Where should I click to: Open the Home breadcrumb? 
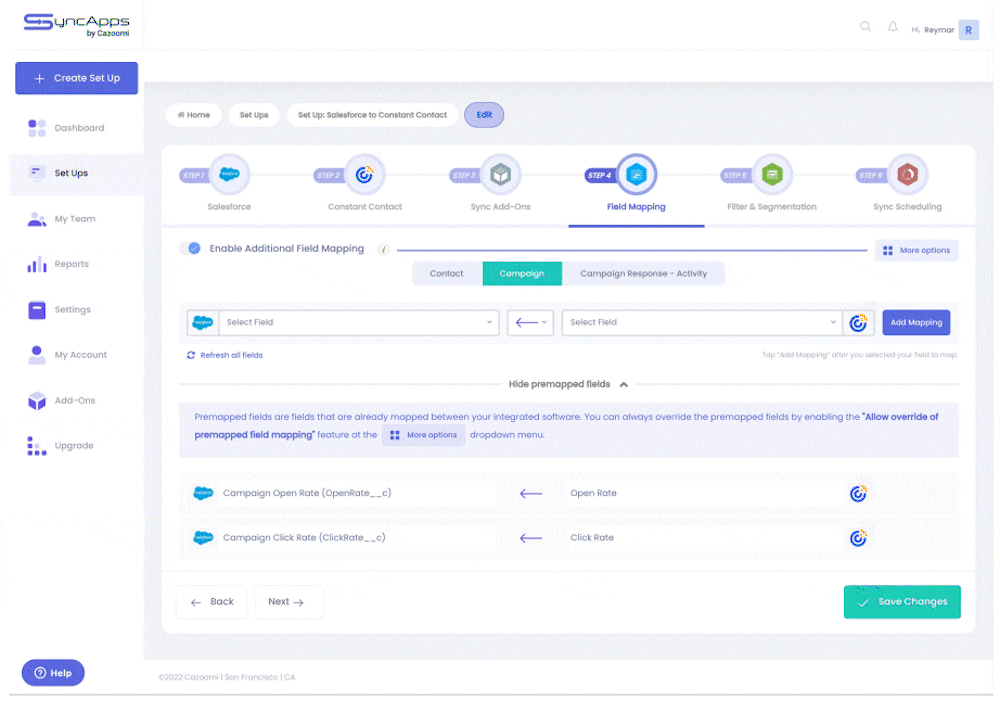coord(194,115)
